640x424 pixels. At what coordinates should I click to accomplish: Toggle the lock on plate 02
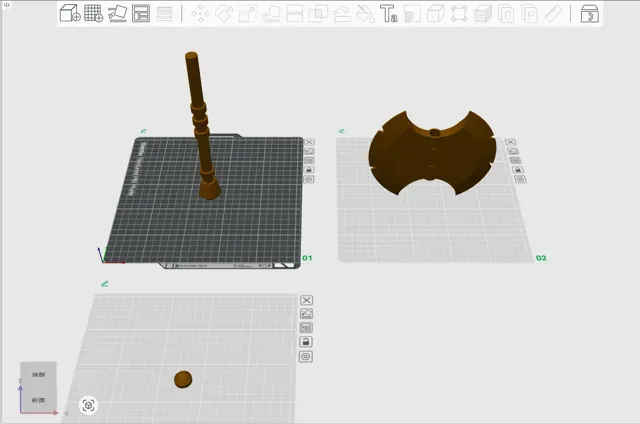point(518,170)
